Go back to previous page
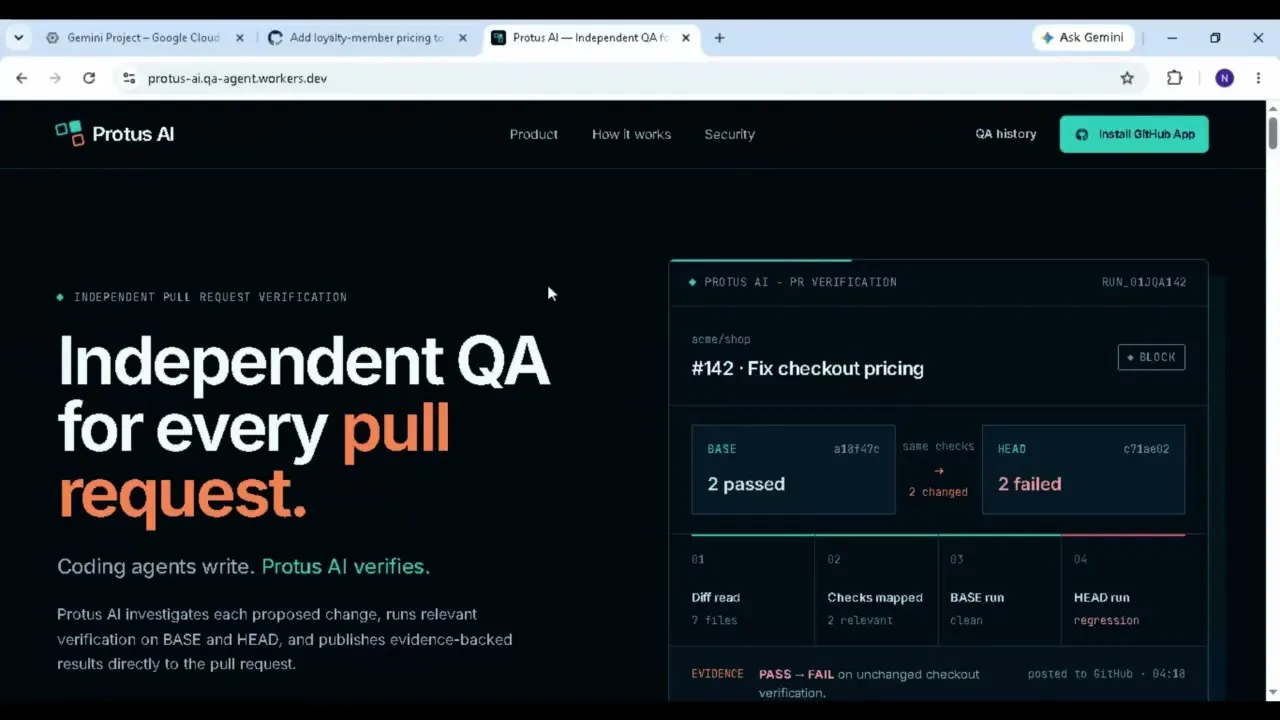 [x=22, y=78]
